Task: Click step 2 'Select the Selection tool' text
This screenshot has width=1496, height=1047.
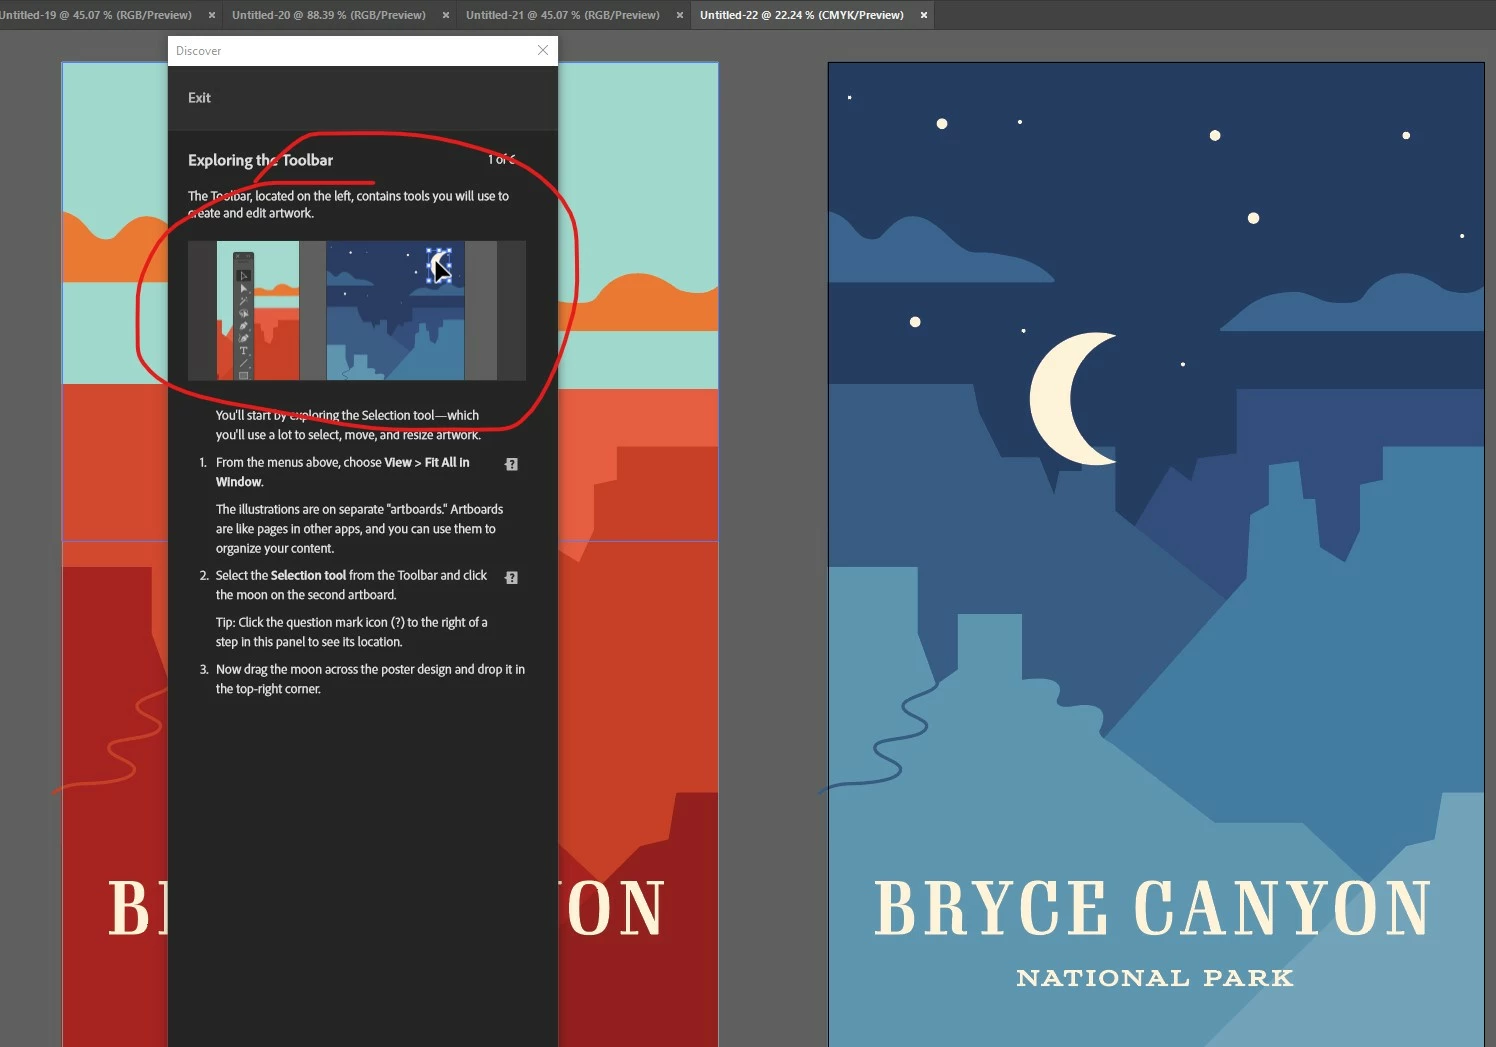Action: 351,585
